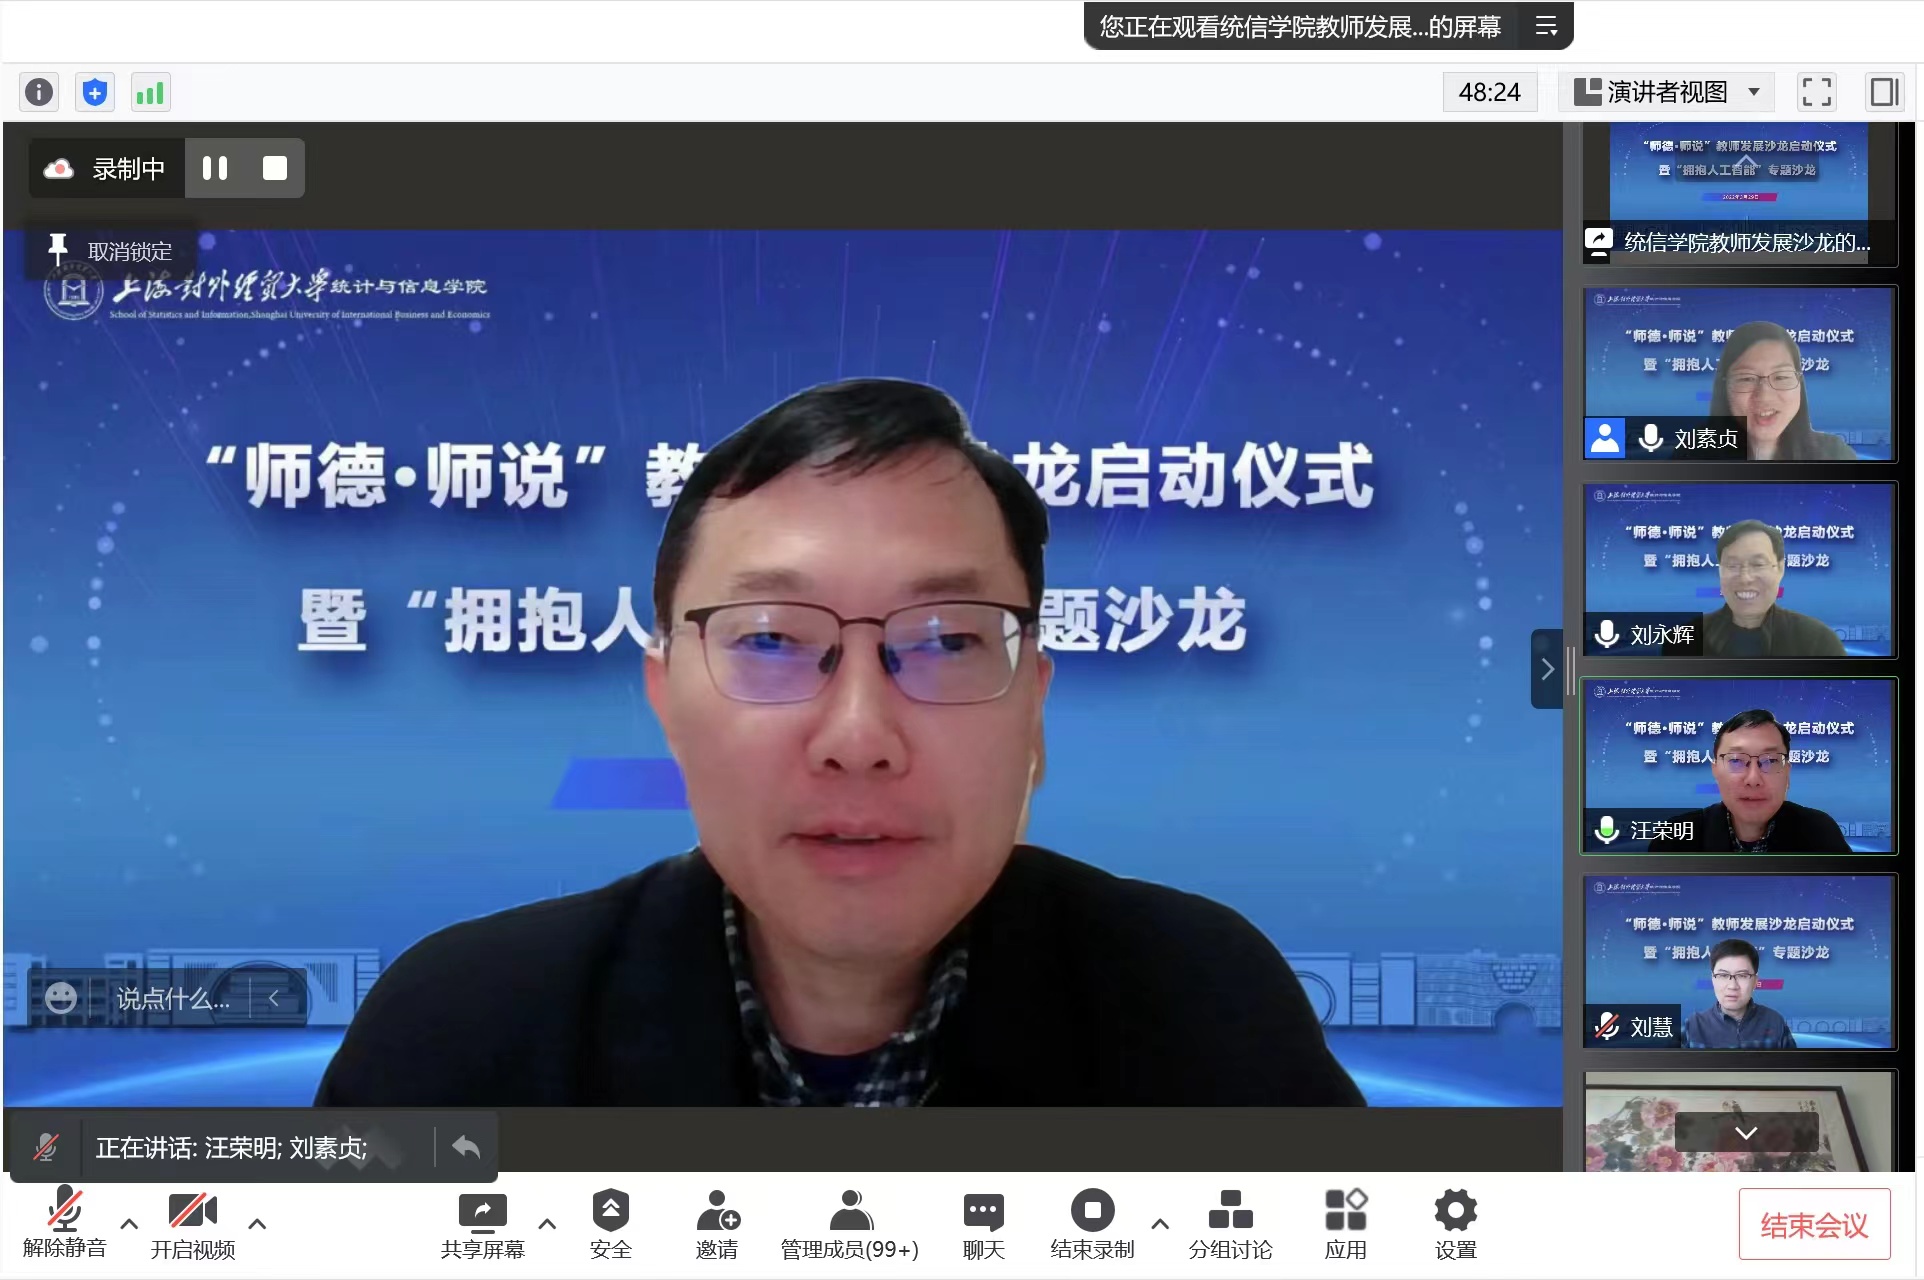Select 刘永辉 participant video thumbnail
The width and height of the screenshot is (1924, 1280).
click(1739, 570)
